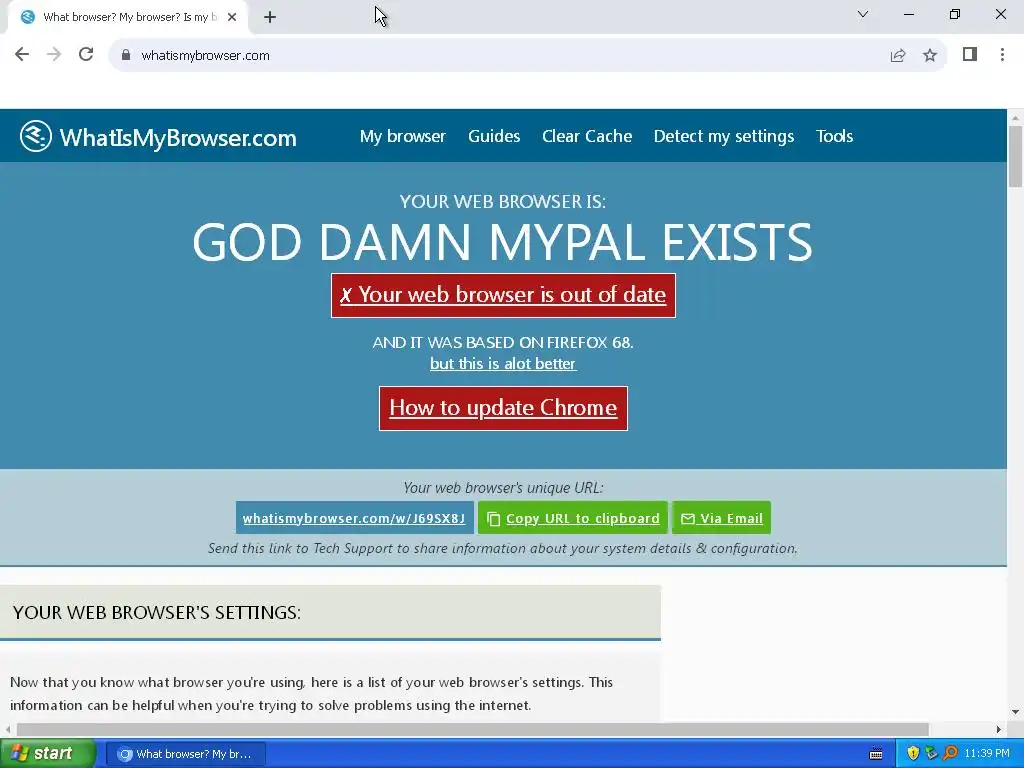Click YOUR WEB BROWSER'S SETTINGS heading
This screenshot has width=1024, height=768.
point(157,613)
